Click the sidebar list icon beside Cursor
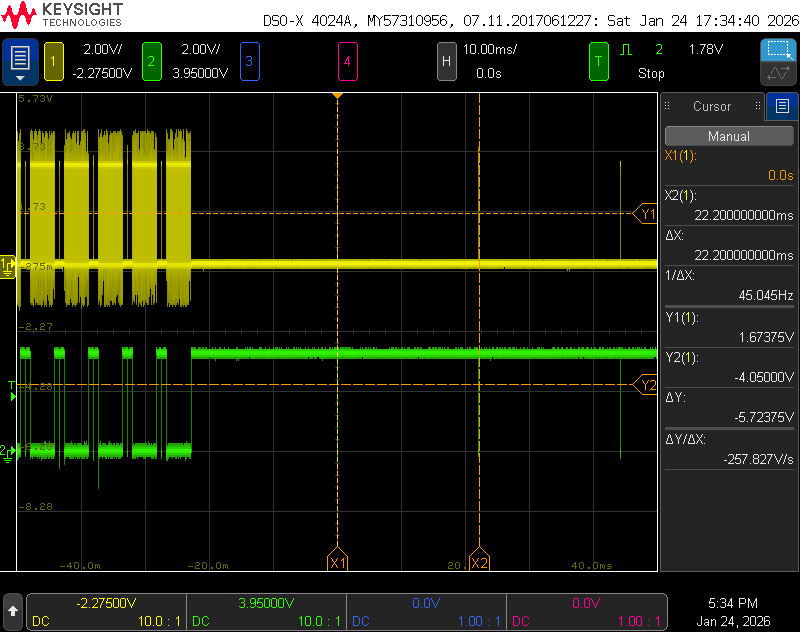 782,106
